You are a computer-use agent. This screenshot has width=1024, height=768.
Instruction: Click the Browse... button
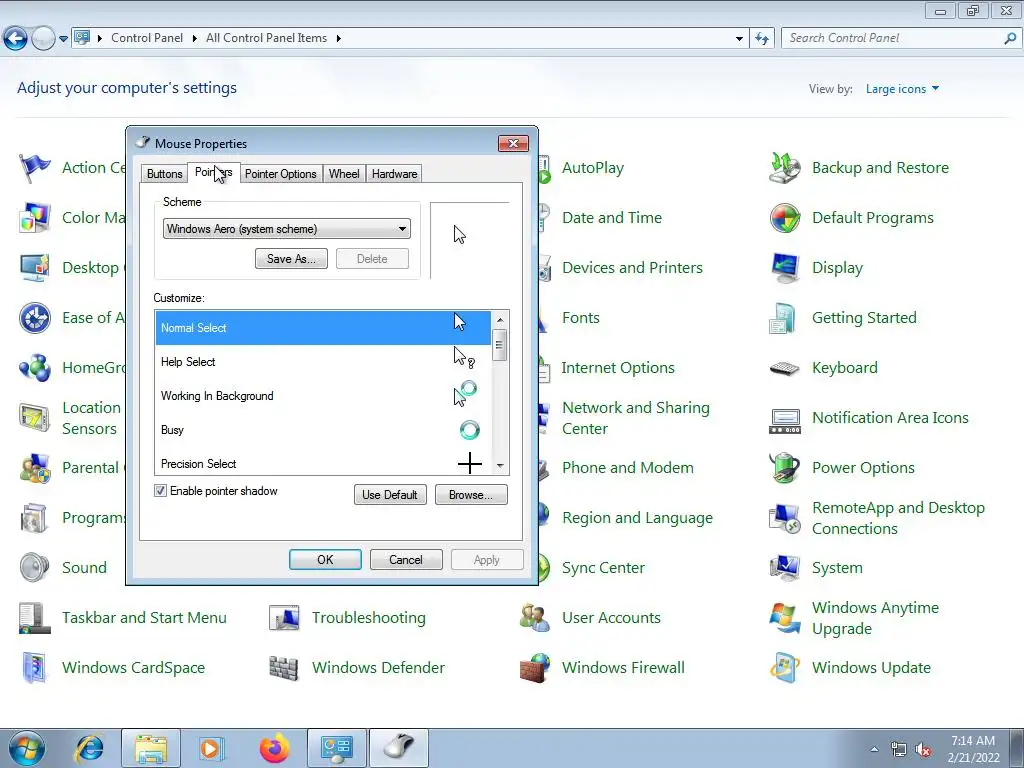coord(471,494)
